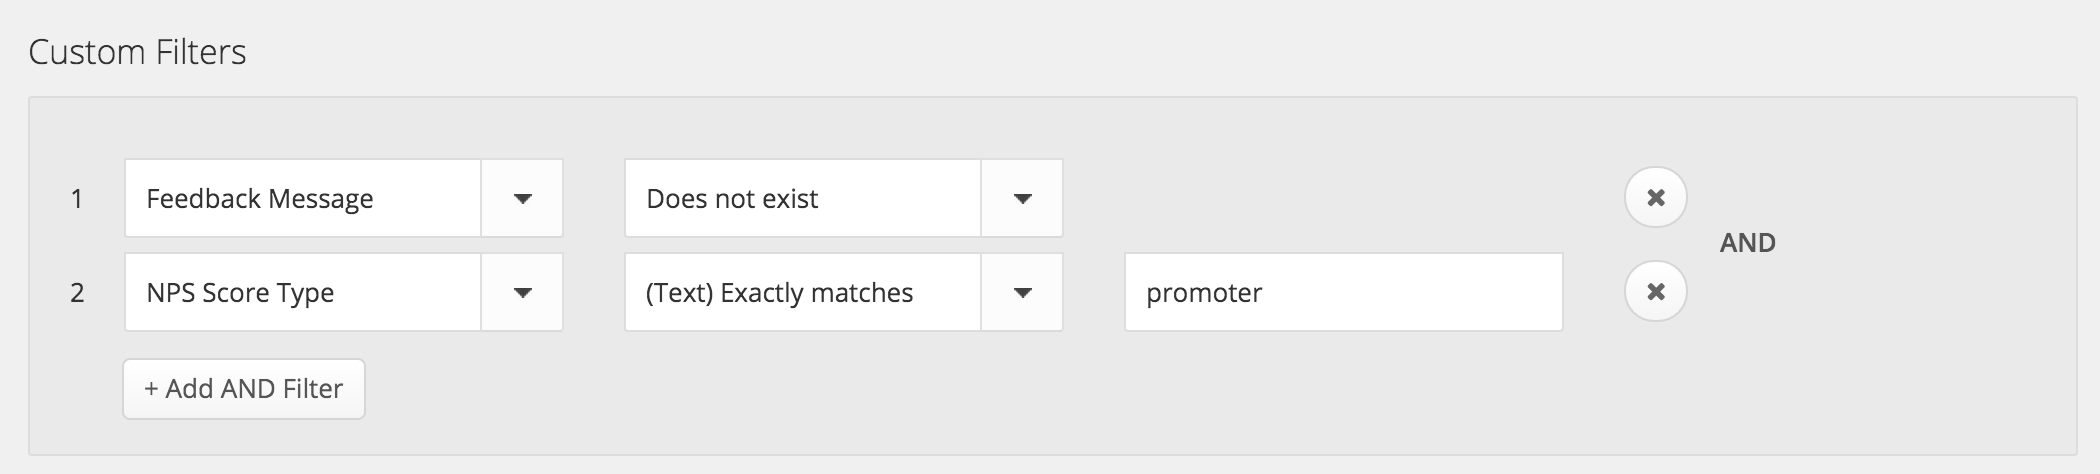Click the NPS Score Type caret
This screenshot has width=2100, height=474.
coord(522,293)
